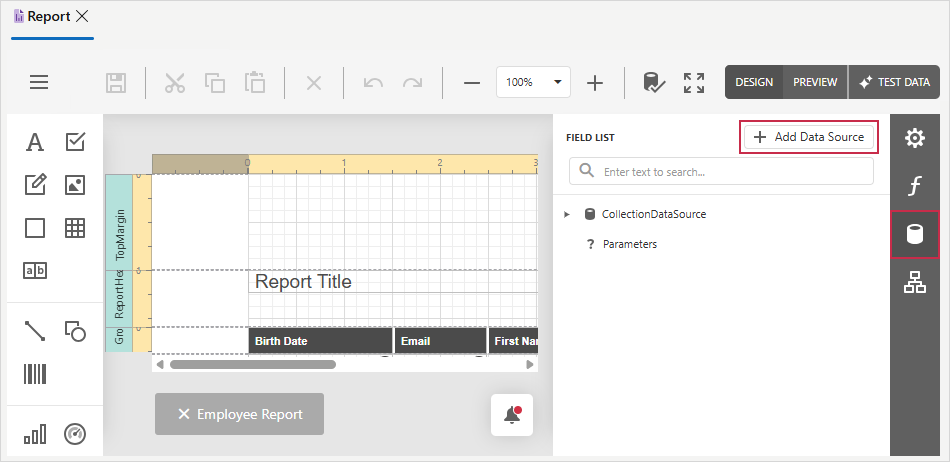This screenshot has width=950, height=462.
Task: Open the notifications bell
Action: coord(512,415)
